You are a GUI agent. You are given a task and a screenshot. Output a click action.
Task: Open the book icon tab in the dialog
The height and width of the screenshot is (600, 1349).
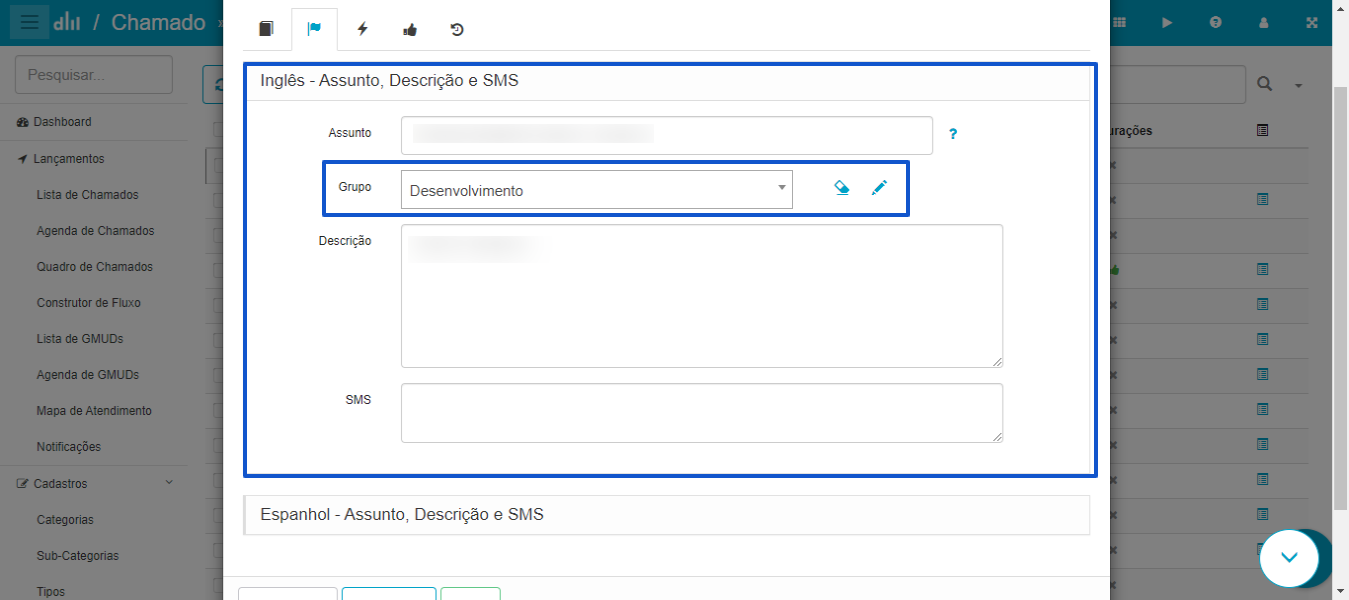tap(266, 29)
